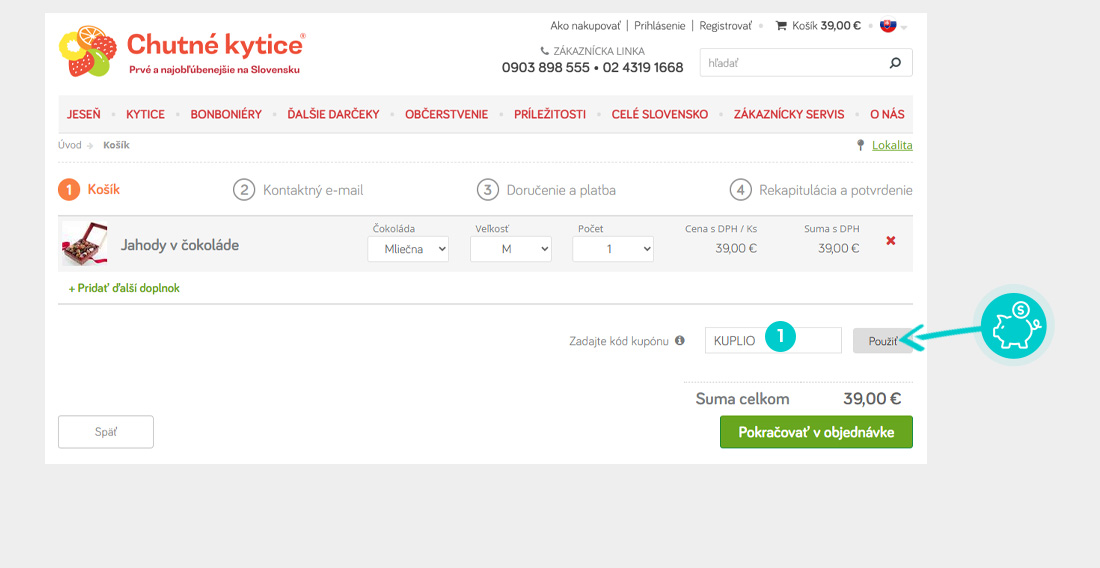This screenshot has height=568, width=1100.
Task: Expand the Veľkosť size dropdown
Action: [510, 249]
